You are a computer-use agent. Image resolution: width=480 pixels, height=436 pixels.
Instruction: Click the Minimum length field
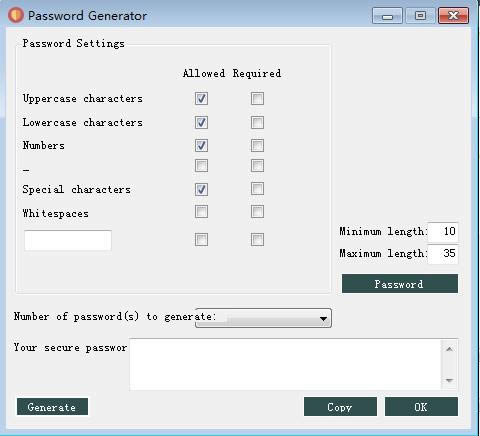coord(443,231)
